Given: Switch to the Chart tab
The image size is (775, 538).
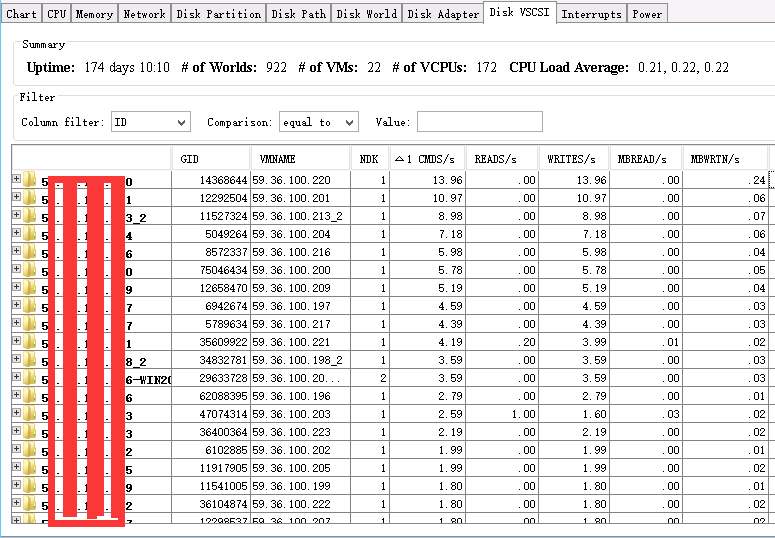Looking at the screenshot, I should (x=21, y=14).
